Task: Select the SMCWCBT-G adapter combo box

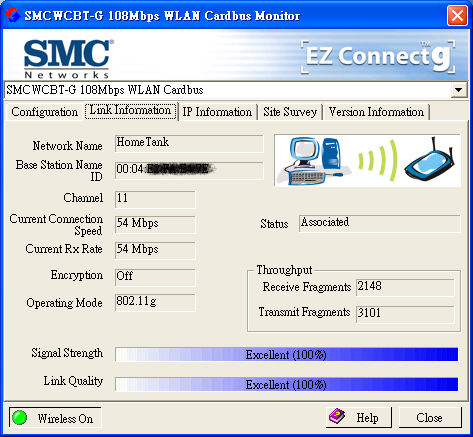Action: 236,90
